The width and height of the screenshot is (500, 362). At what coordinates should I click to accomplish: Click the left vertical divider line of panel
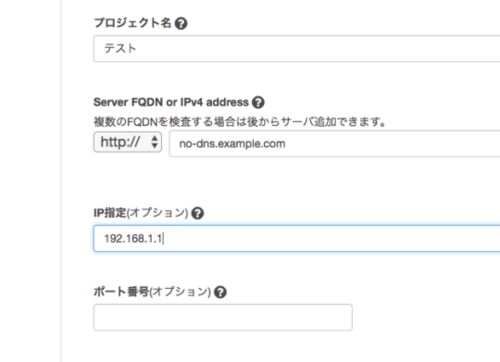(61, 181)
